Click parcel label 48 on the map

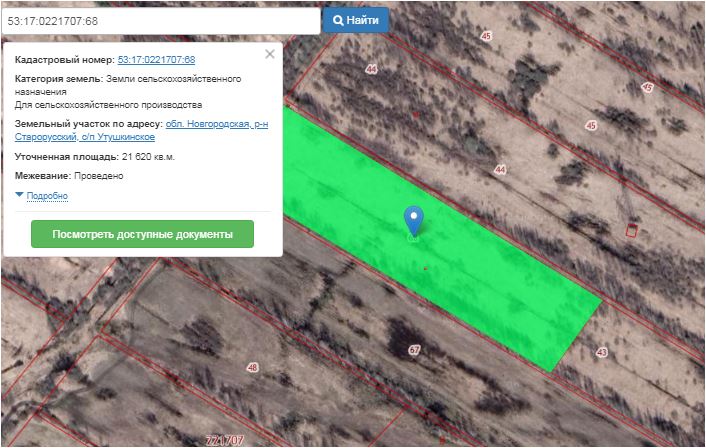pos(252,368)
